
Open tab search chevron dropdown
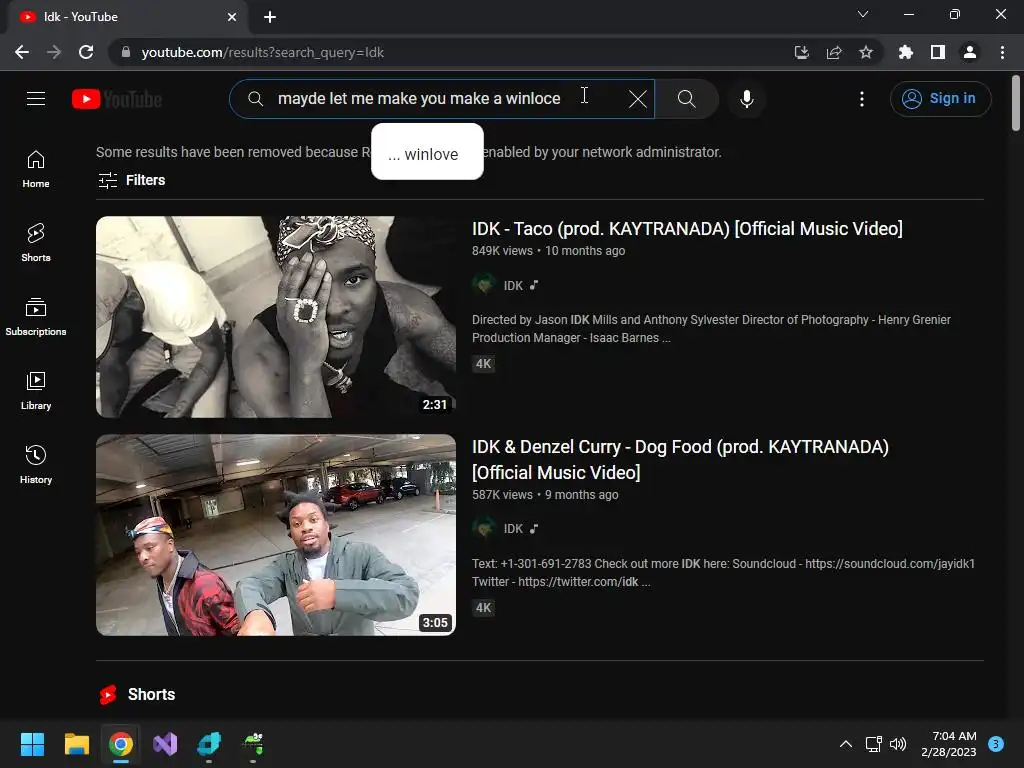coord(863,14)
